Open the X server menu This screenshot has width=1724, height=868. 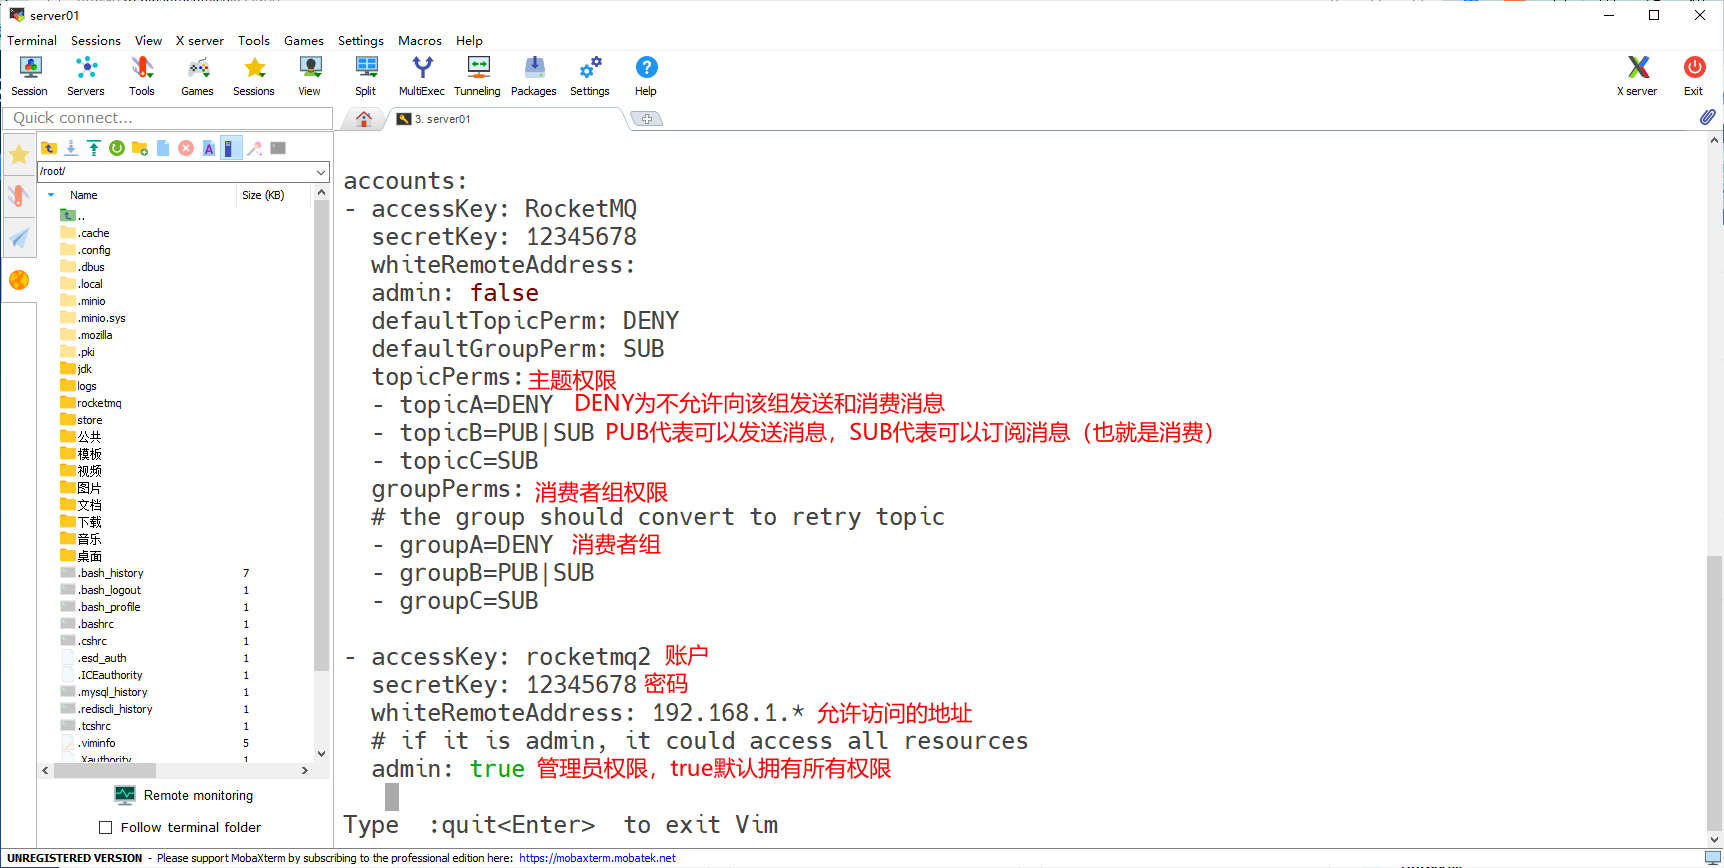pyautogui.click(x=200, y=41)
